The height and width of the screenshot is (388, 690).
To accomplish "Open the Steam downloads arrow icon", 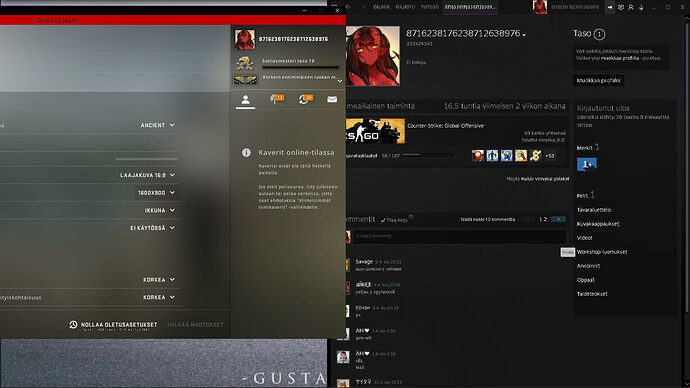I will pyautogui.click(x=641, y=7).
